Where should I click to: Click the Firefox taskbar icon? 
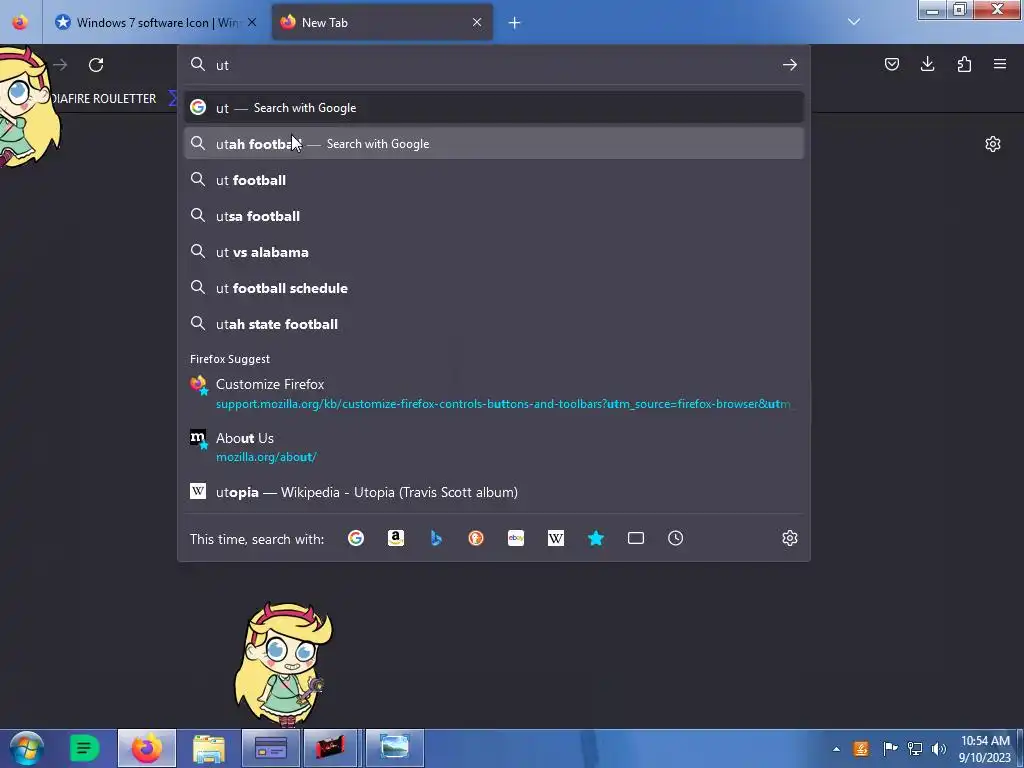[147, 748]
